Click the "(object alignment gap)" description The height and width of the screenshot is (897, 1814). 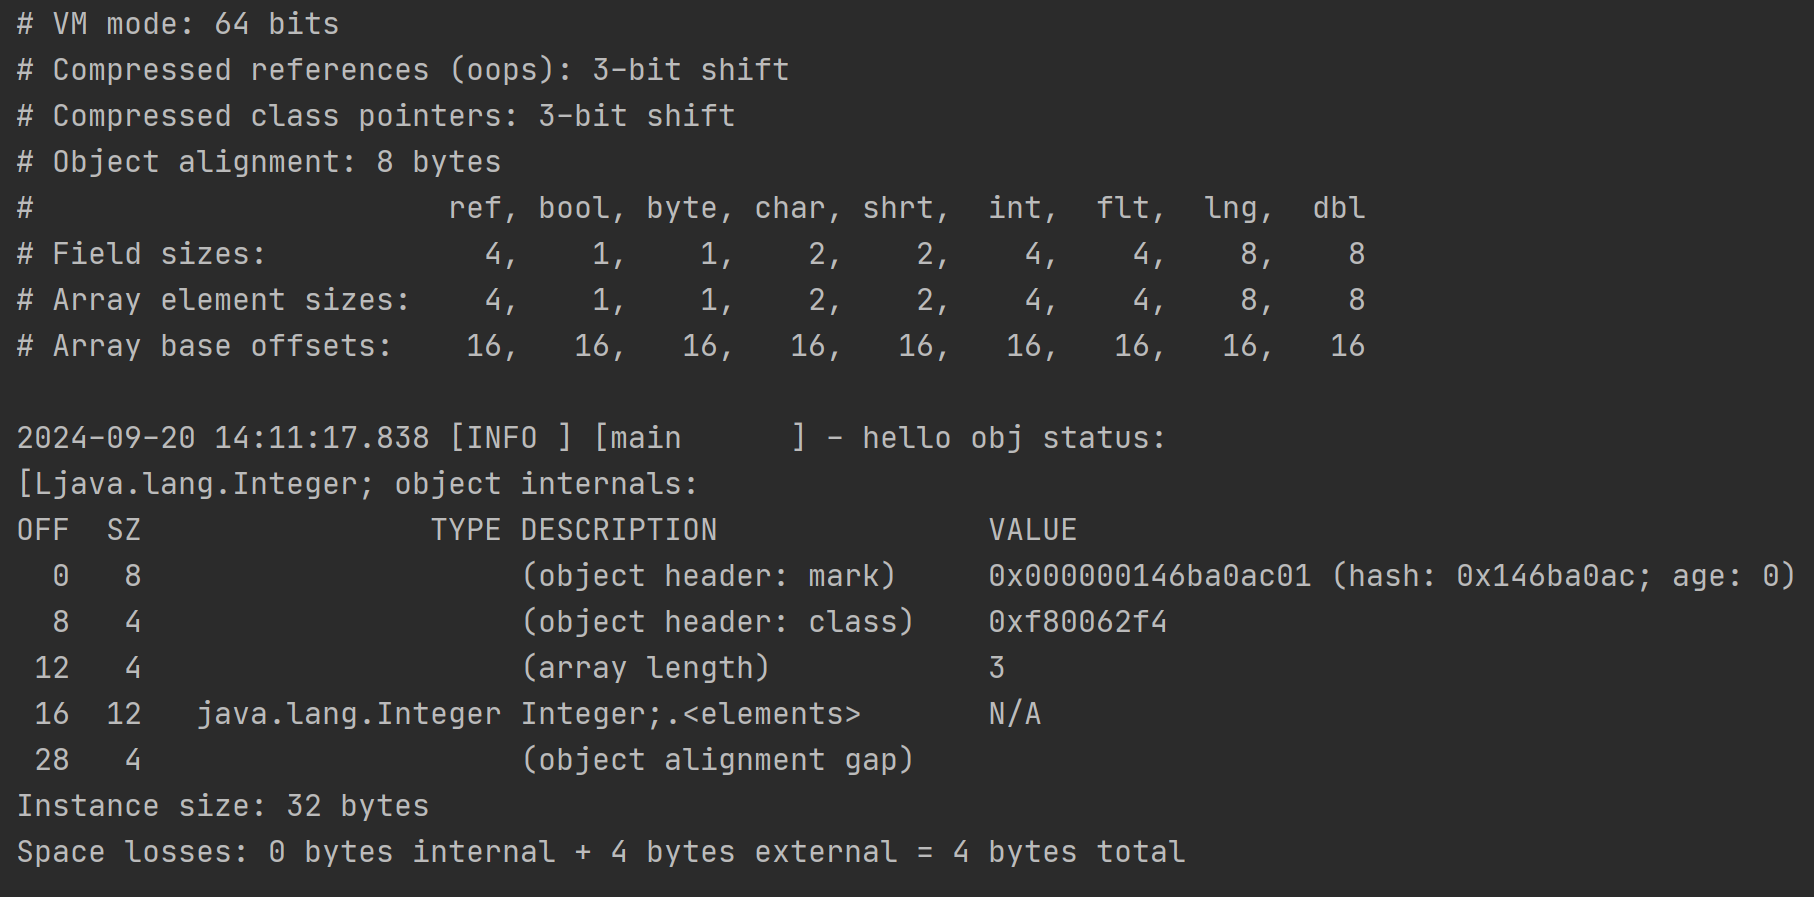(717, 760)
